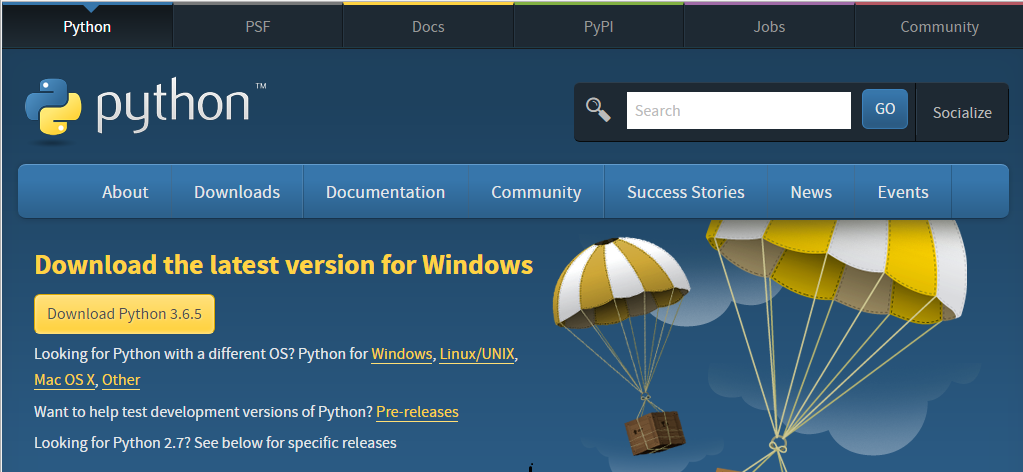Focus the Search input field
1023x472 pixels.
point(739,110)
